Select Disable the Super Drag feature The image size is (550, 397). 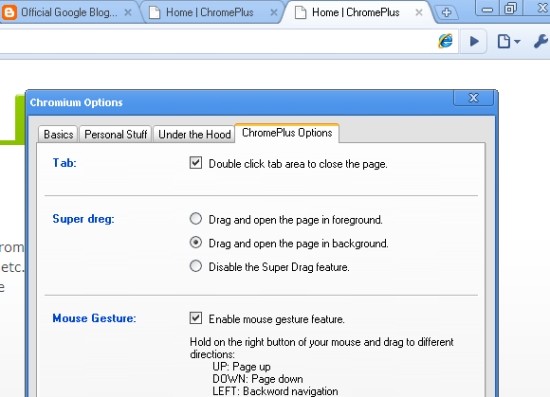[x=196, y=266]
